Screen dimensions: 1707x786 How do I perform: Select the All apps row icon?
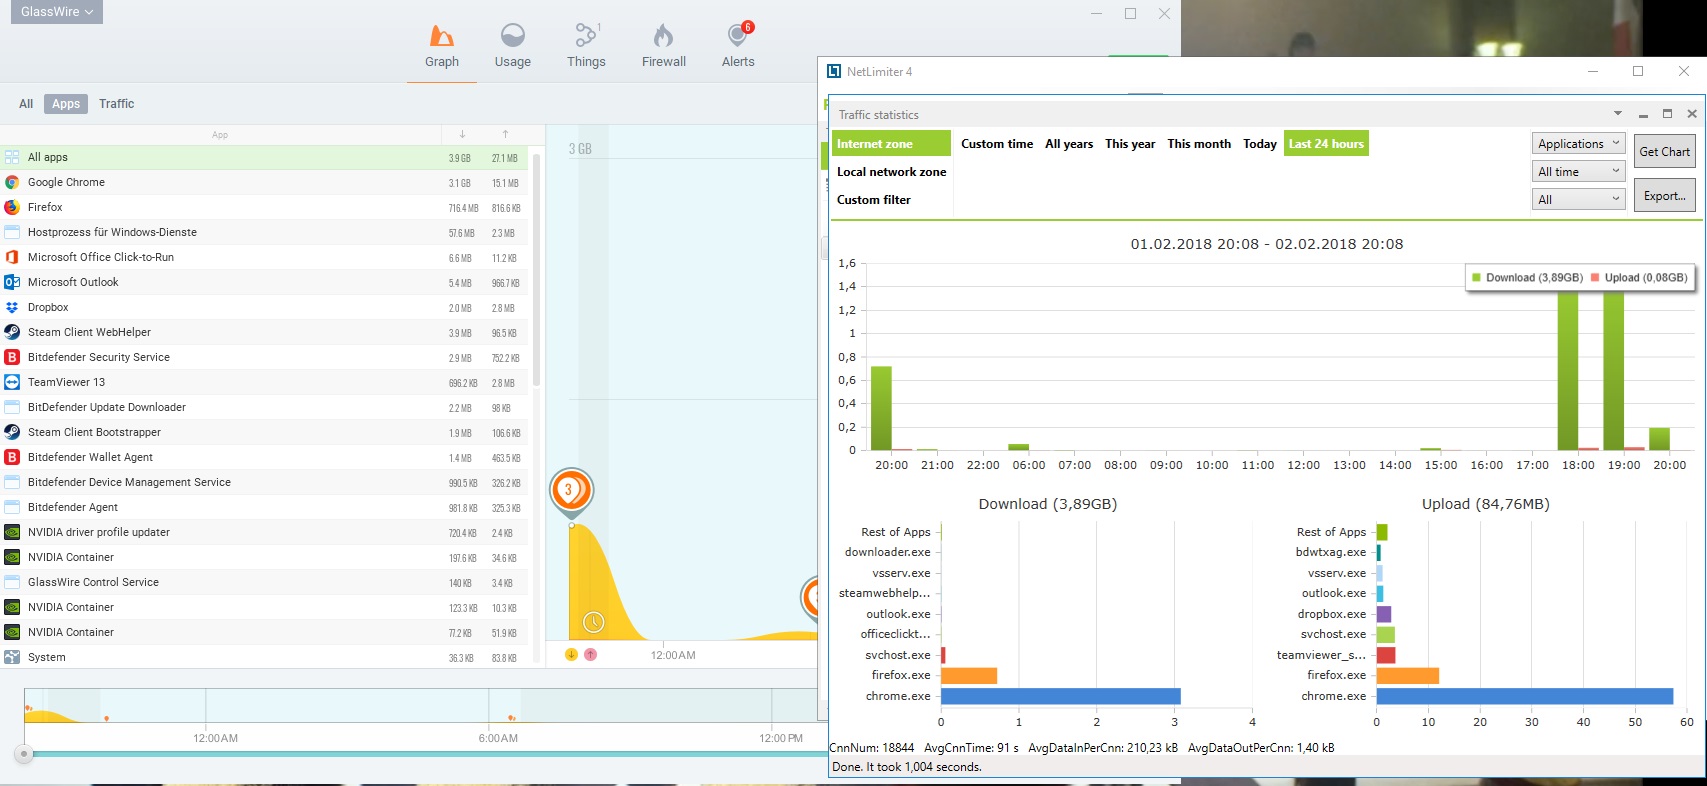click(12, 157)
